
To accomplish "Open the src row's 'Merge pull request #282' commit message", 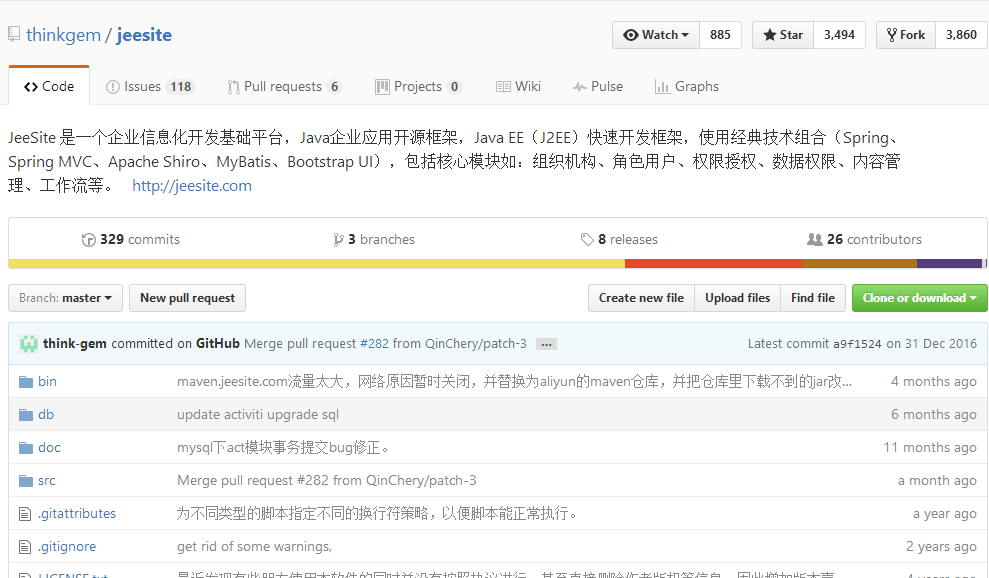I will 327,480.
